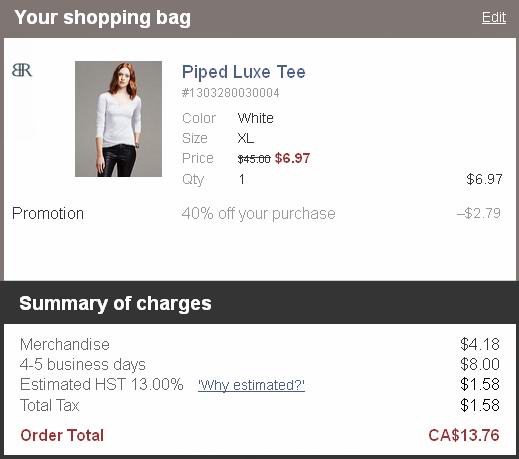
Task: Click the Estimated HST 13.00% label
Action: pyautogui.click(x=102, y=384)
